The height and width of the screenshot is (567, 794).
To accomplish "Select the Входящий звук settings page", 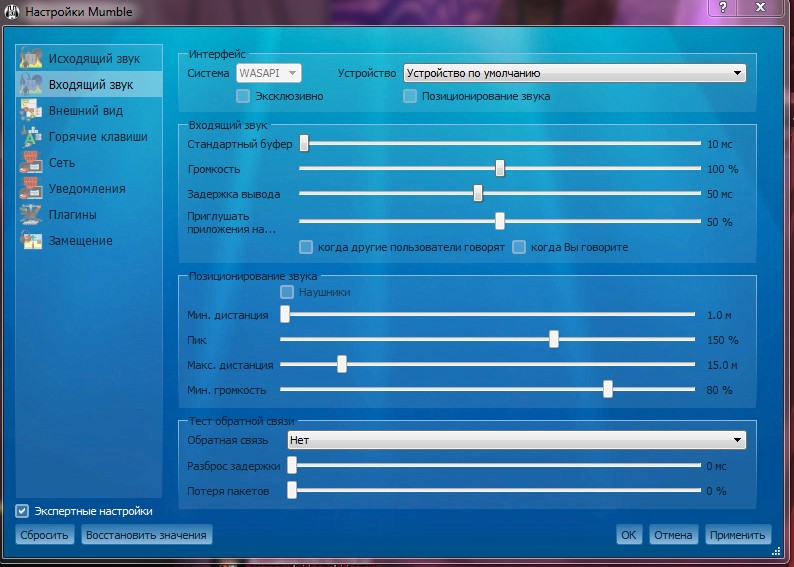I will click(91, 85).
